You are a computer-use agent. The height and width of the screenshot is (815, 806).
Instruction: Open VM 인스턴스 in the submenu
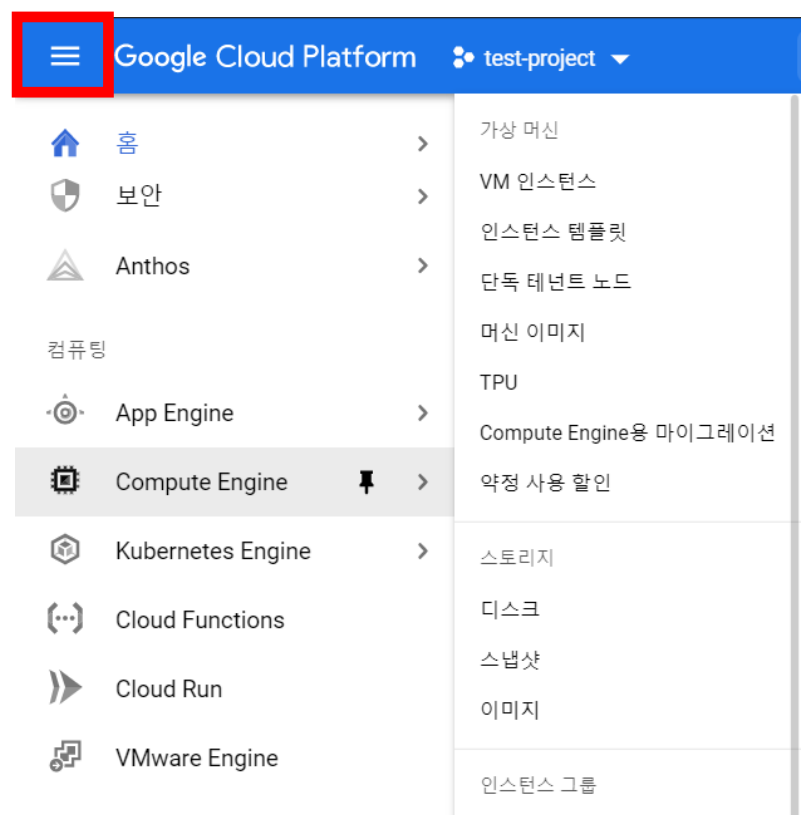click(538, 182)
